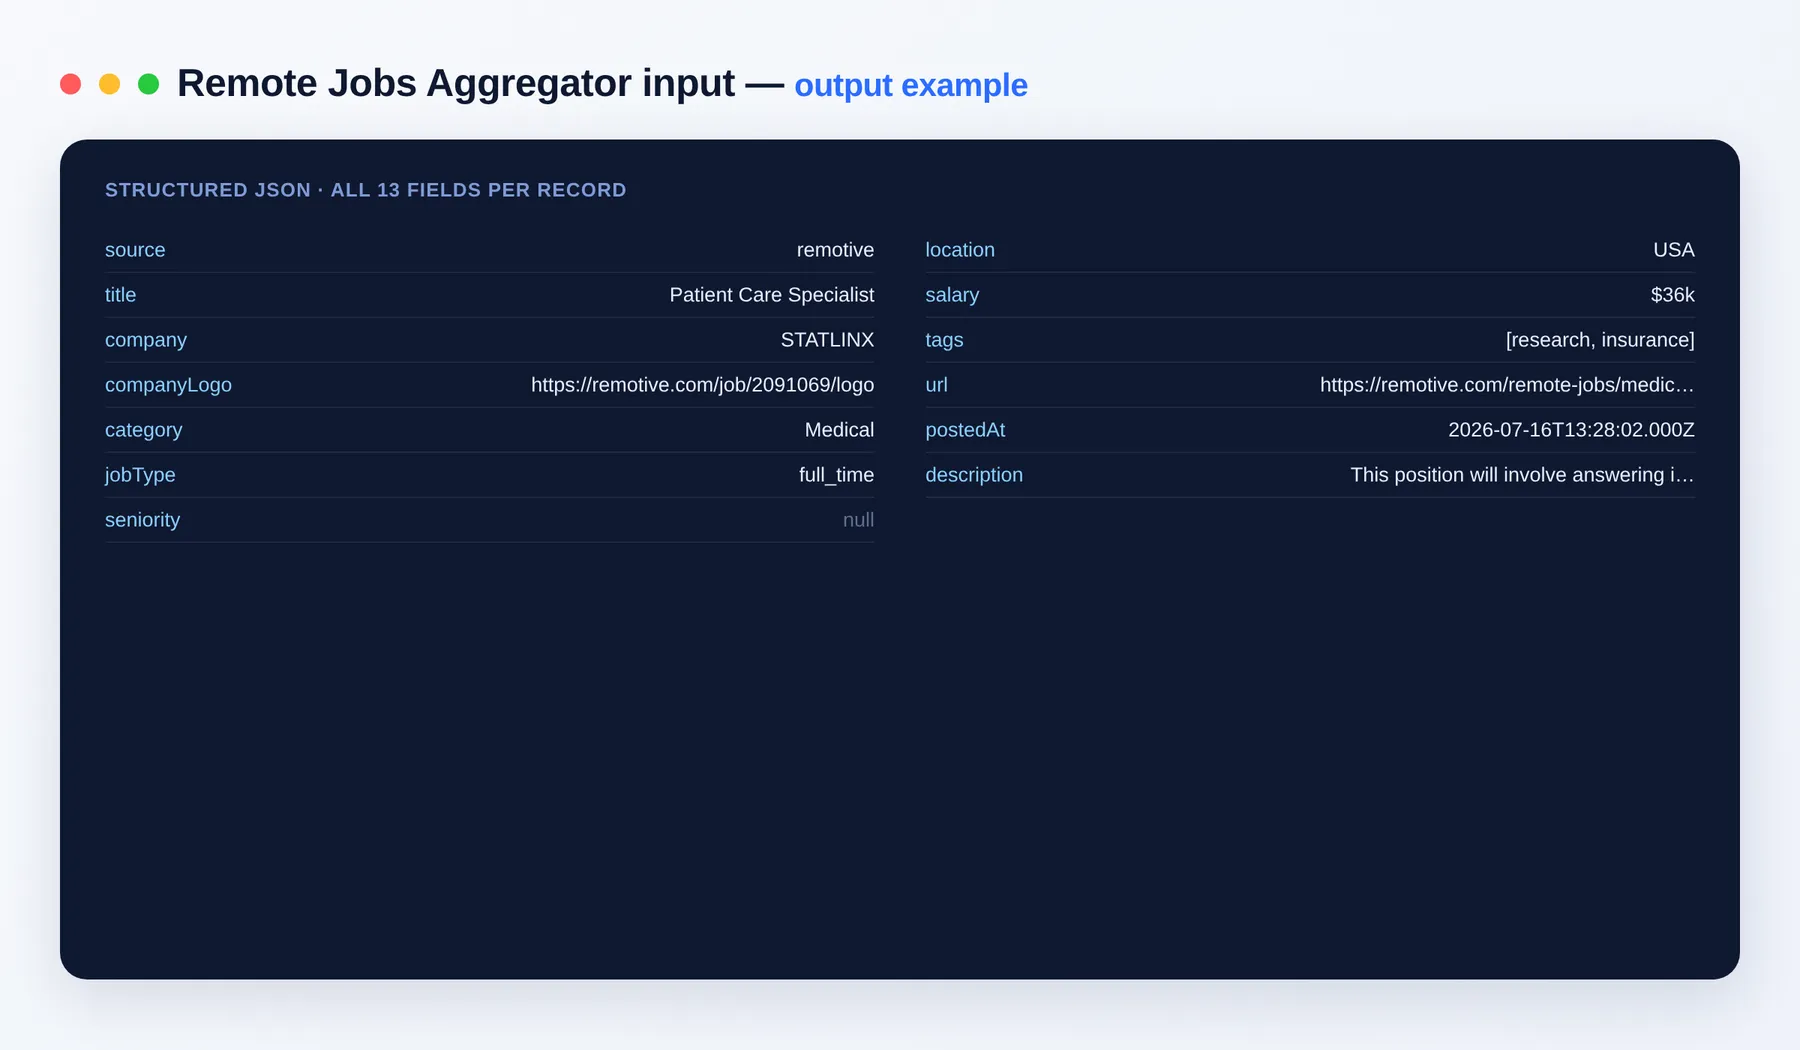
Task: Click the '[research, insurance]' tags value
Action: (x=1600, y=340)
